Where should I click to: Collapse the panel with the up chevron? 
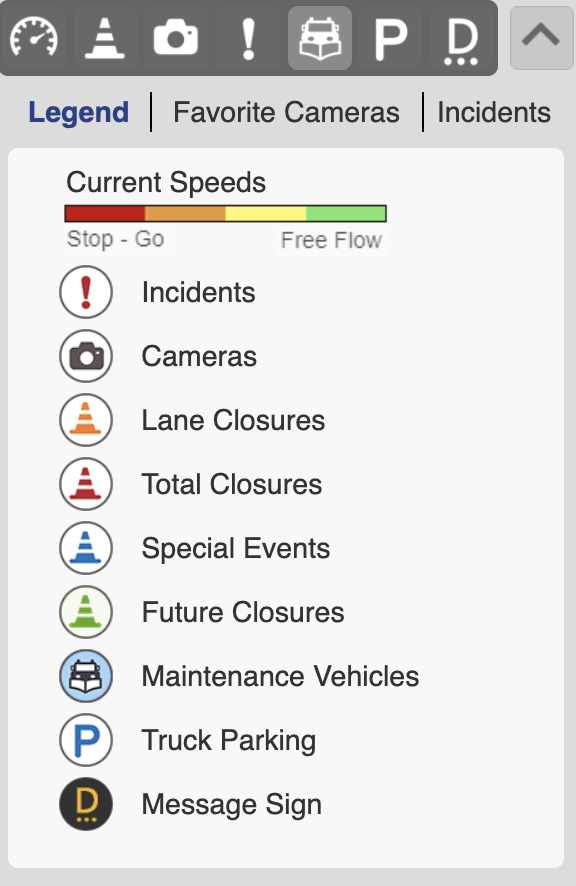(542, 38)
